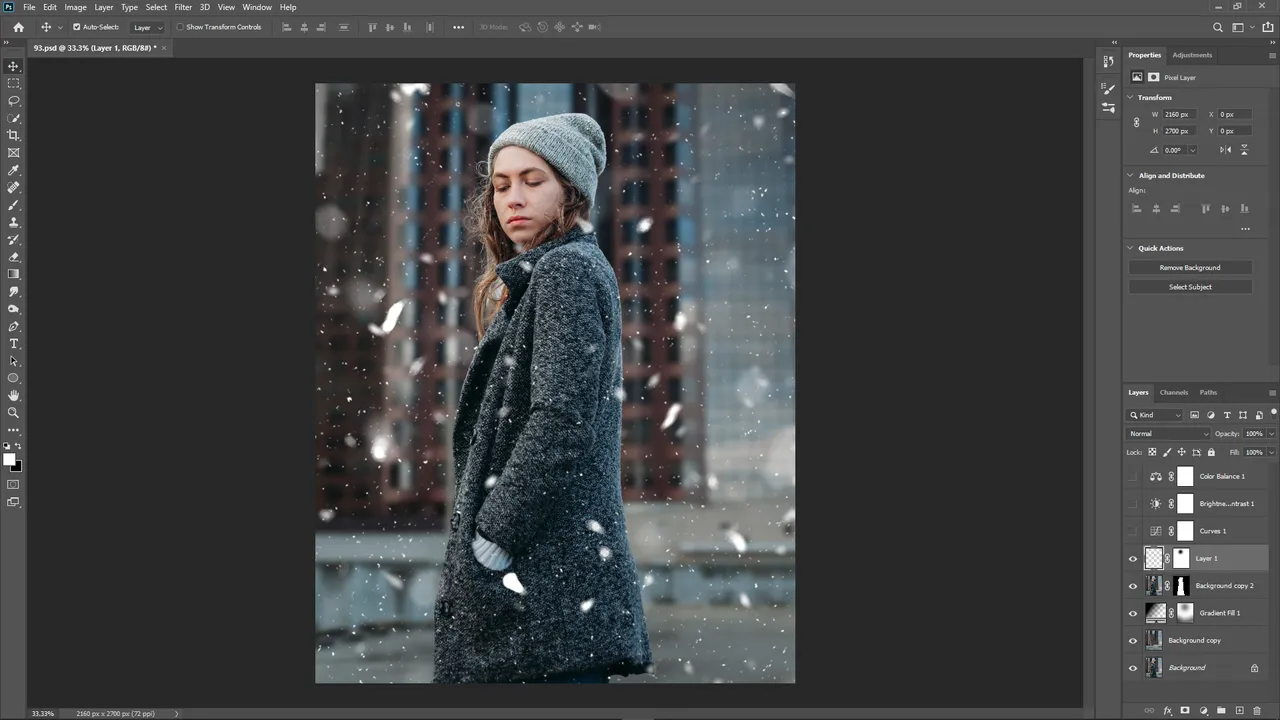
Task: Hide Layer 1 visibility eye
Action: point(1133,558)
